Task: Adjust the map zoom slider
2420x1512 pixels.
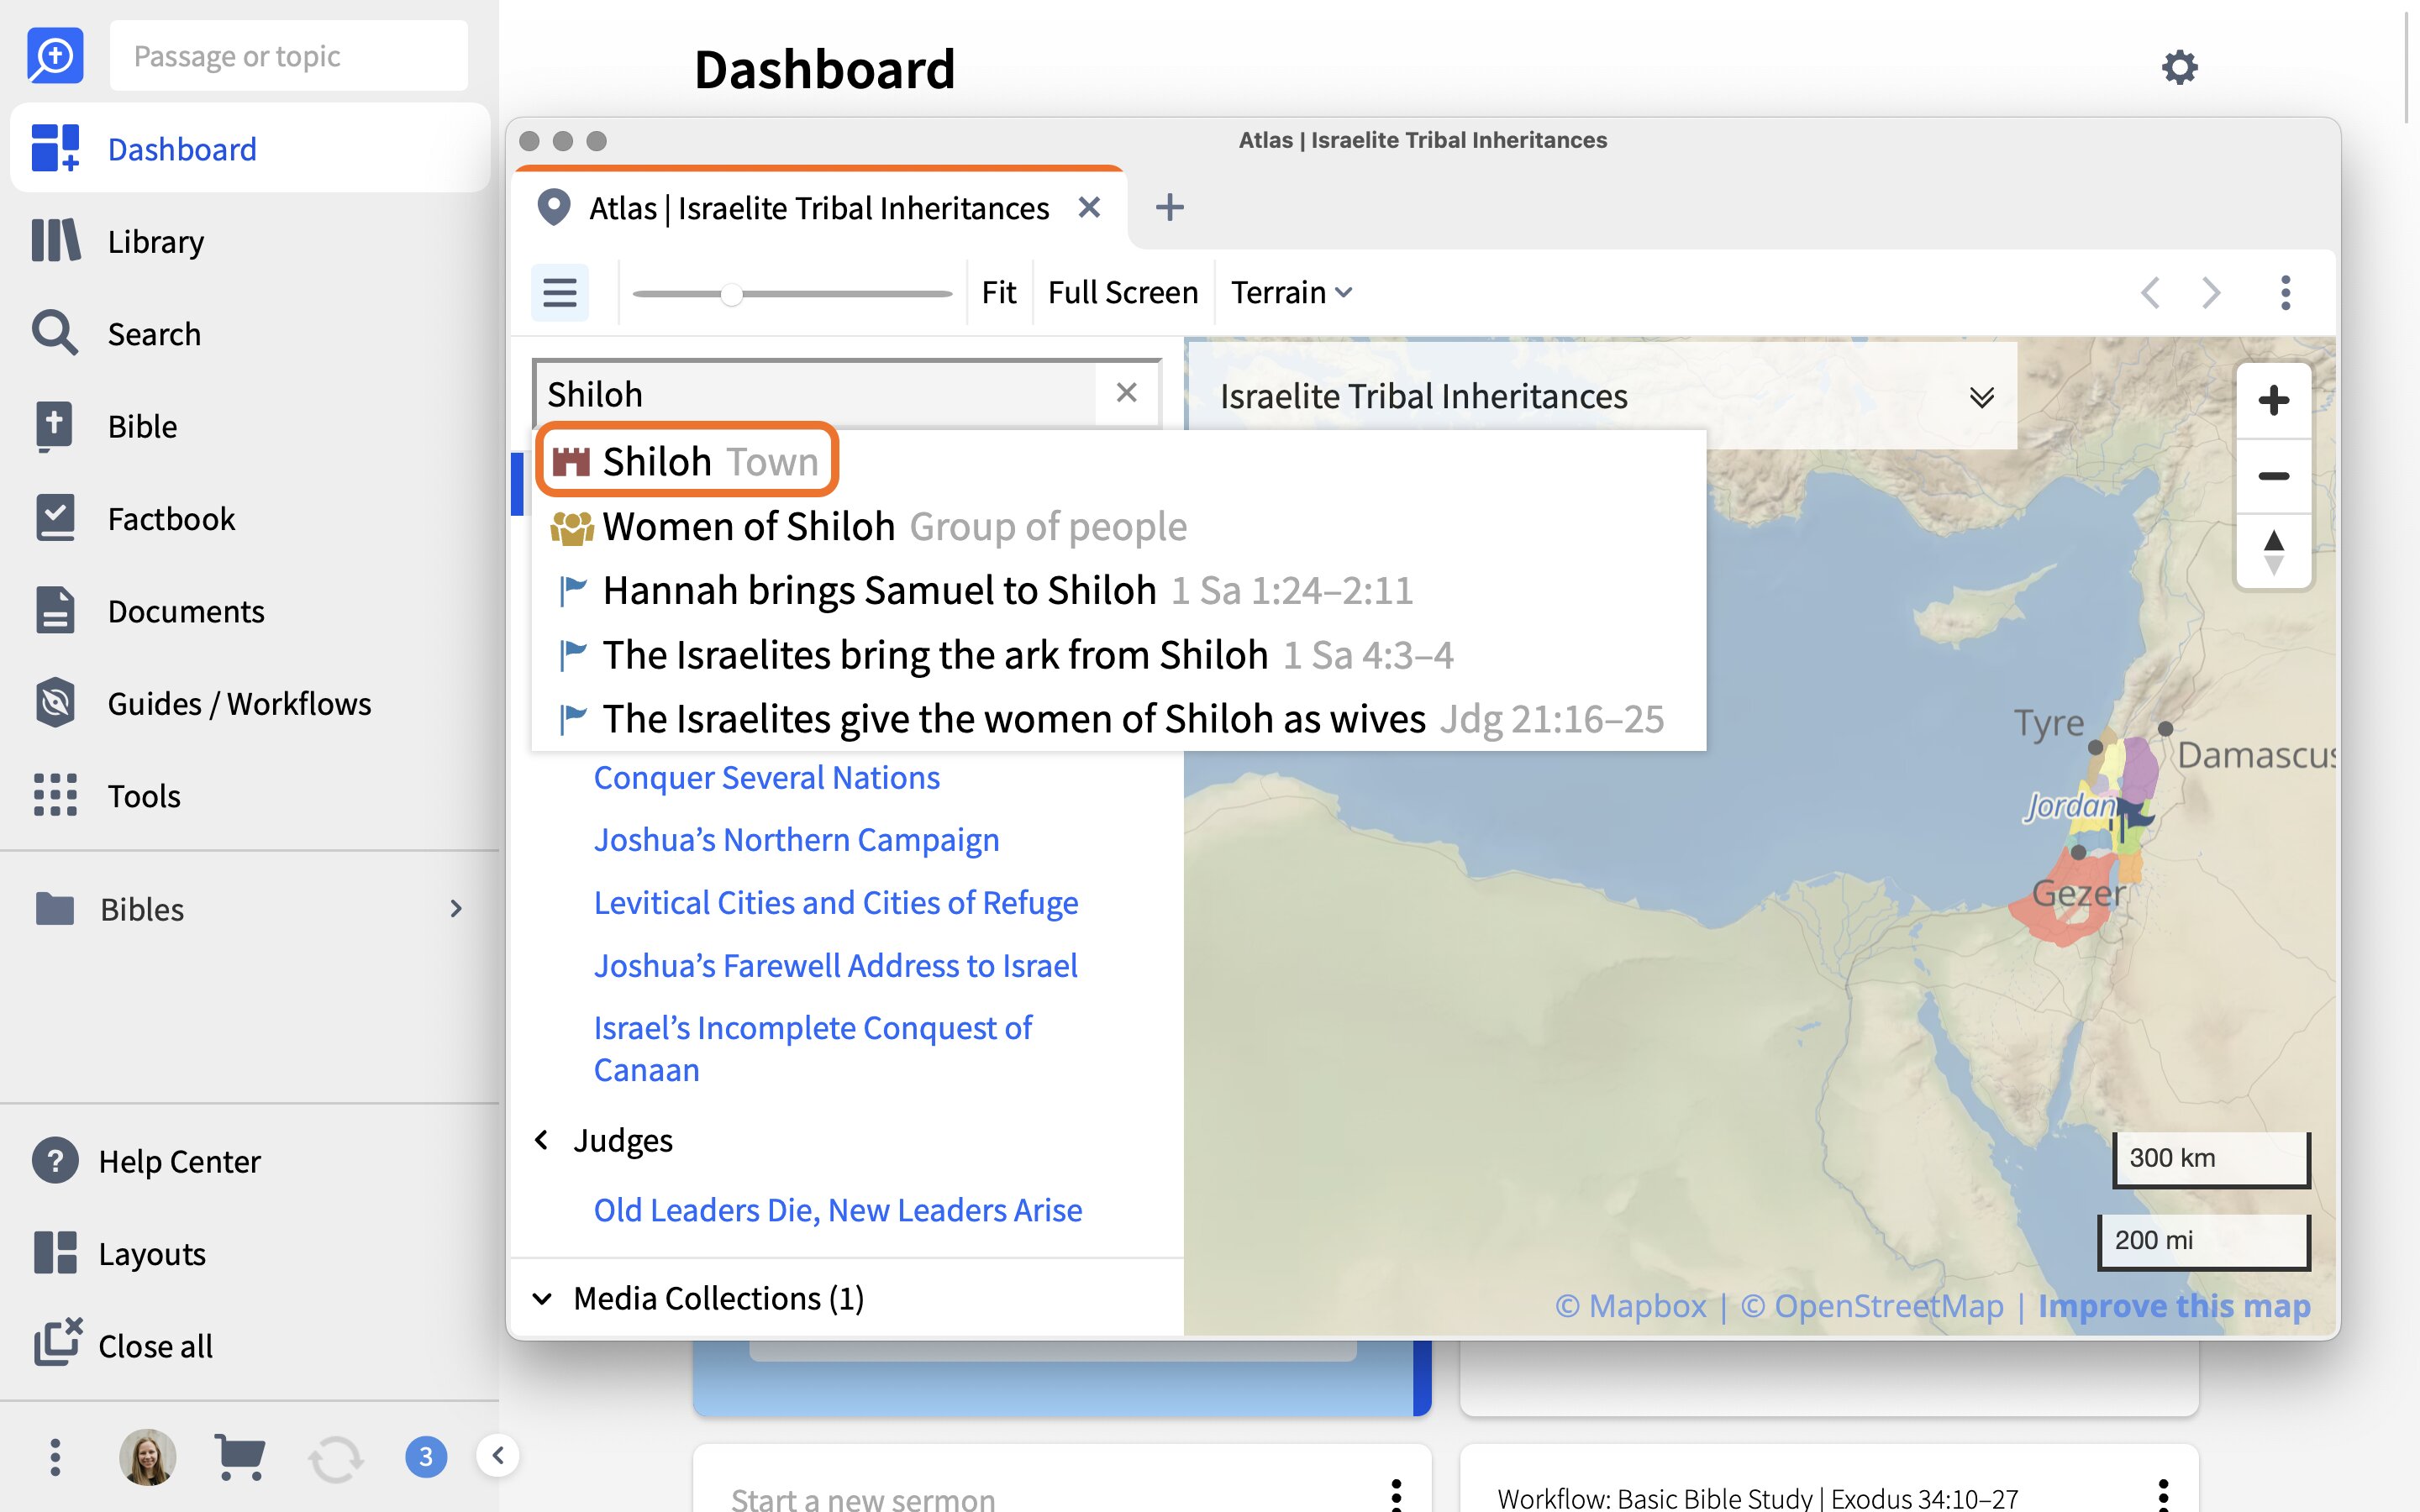Action: click(732, 294)
